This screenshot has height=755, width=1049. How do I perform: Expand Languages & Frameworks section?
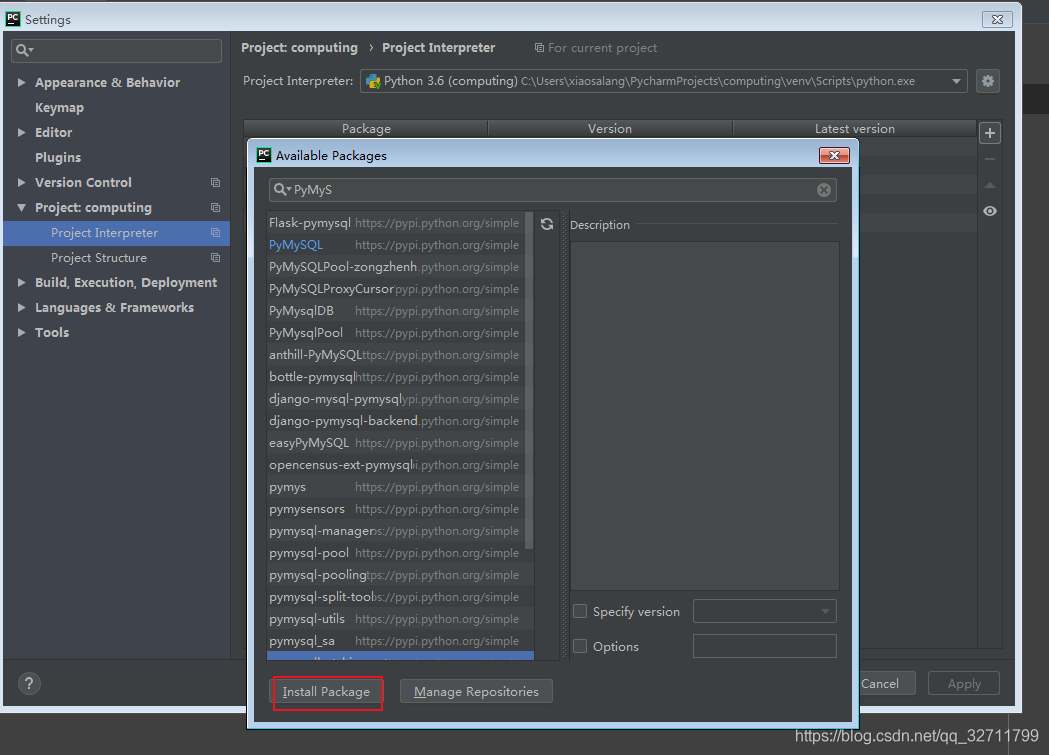tap(21, 308)
